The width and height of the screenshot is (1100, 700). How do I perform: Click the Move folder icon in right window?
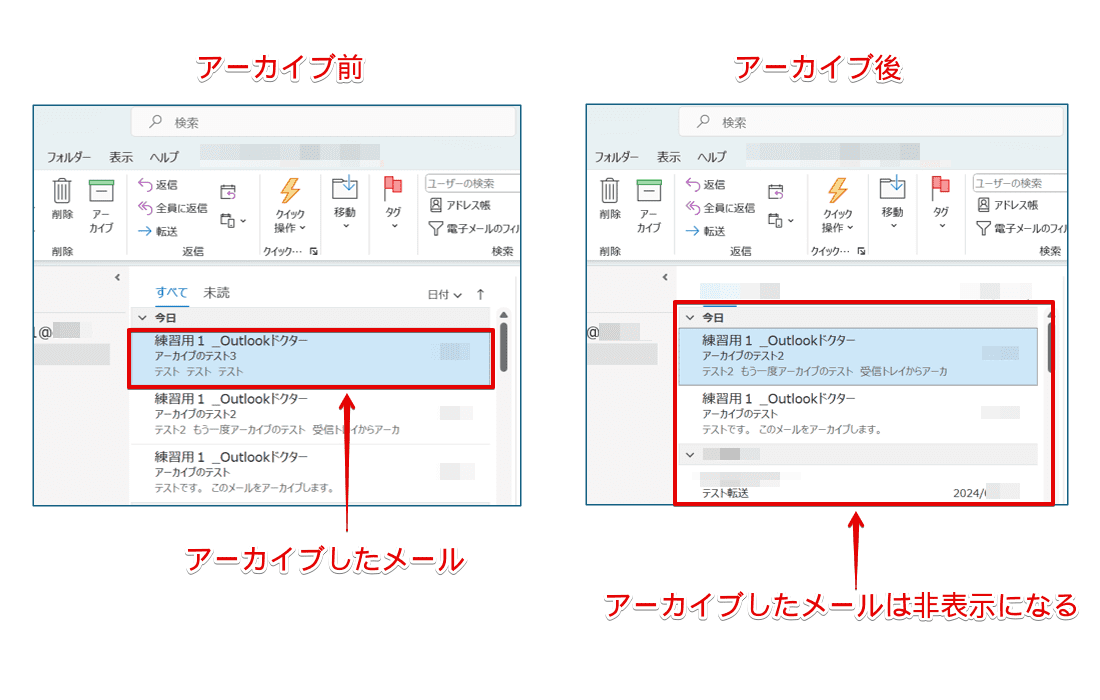892,187
